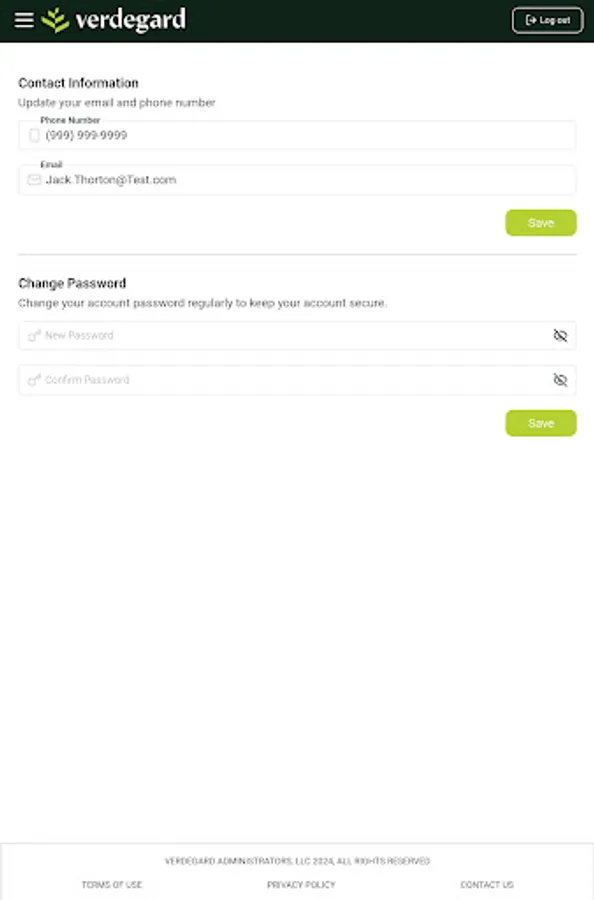The width and height of the screenshot is (594, 900).
Task: Open Contact Us from the footer
Action: [x=486, y=884]
